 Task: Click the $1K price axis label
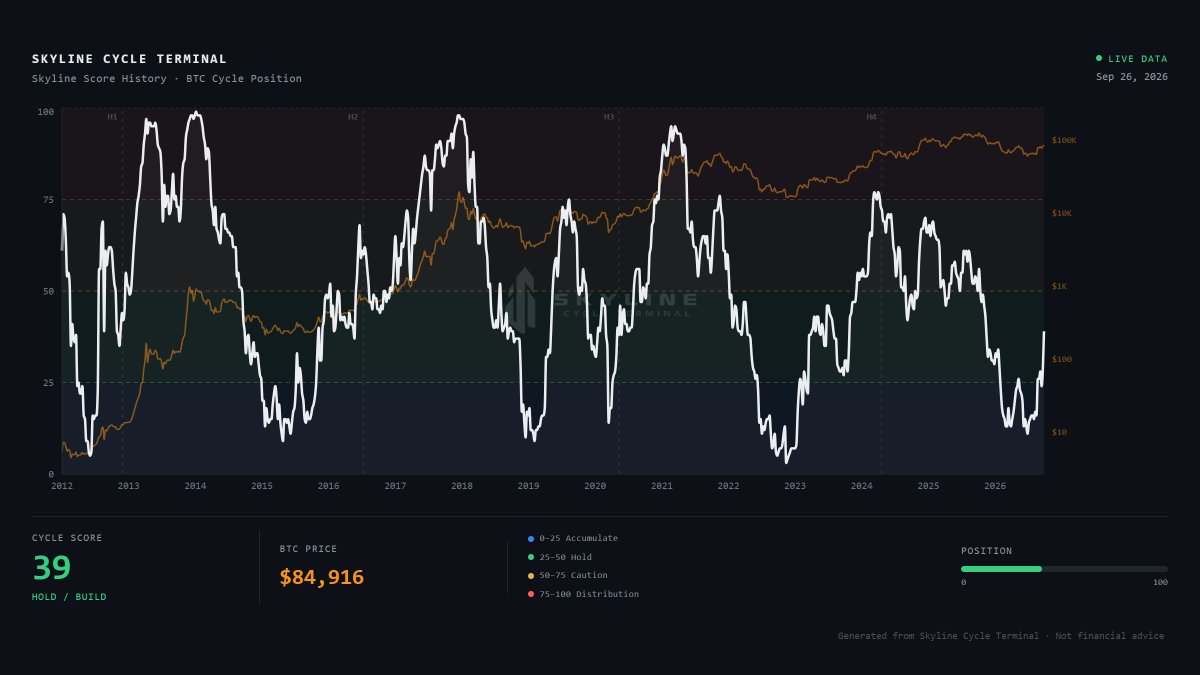pyautogui.click(x=1059, y=286)
